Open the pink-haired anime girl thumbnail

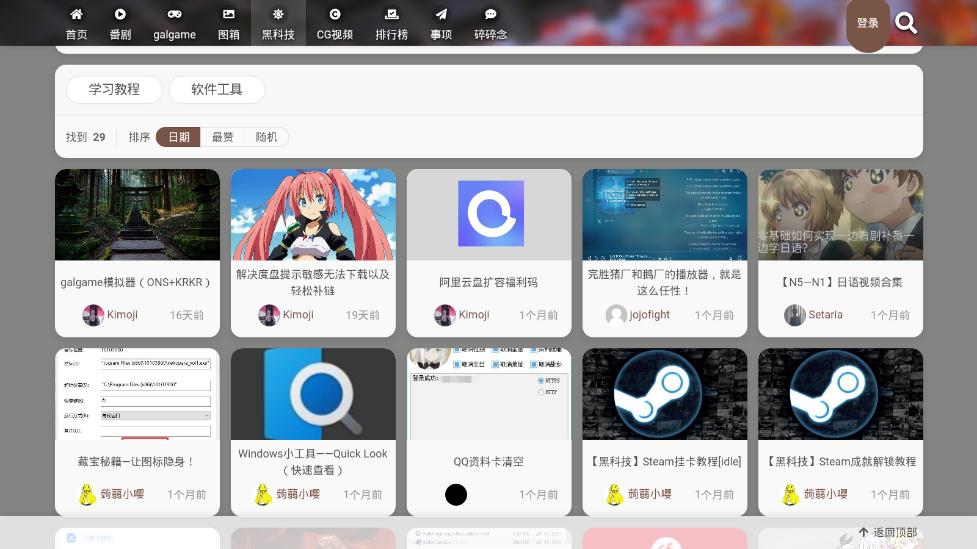313,214
